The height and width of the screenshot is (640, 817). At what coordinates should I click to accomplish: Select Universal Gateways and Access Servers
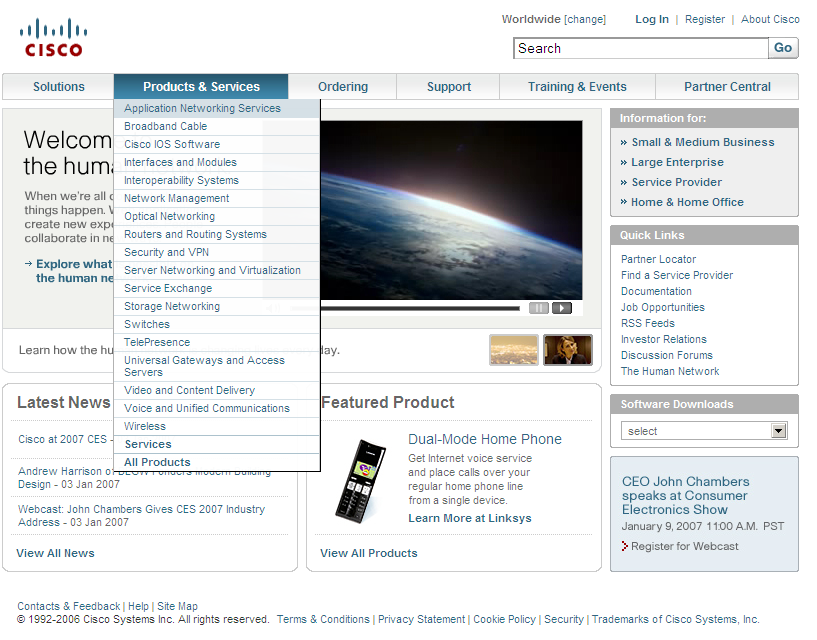217,366
